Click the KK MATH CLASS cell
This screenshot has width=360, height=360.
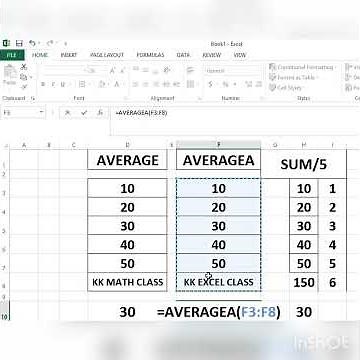click(x=128, y=282)
